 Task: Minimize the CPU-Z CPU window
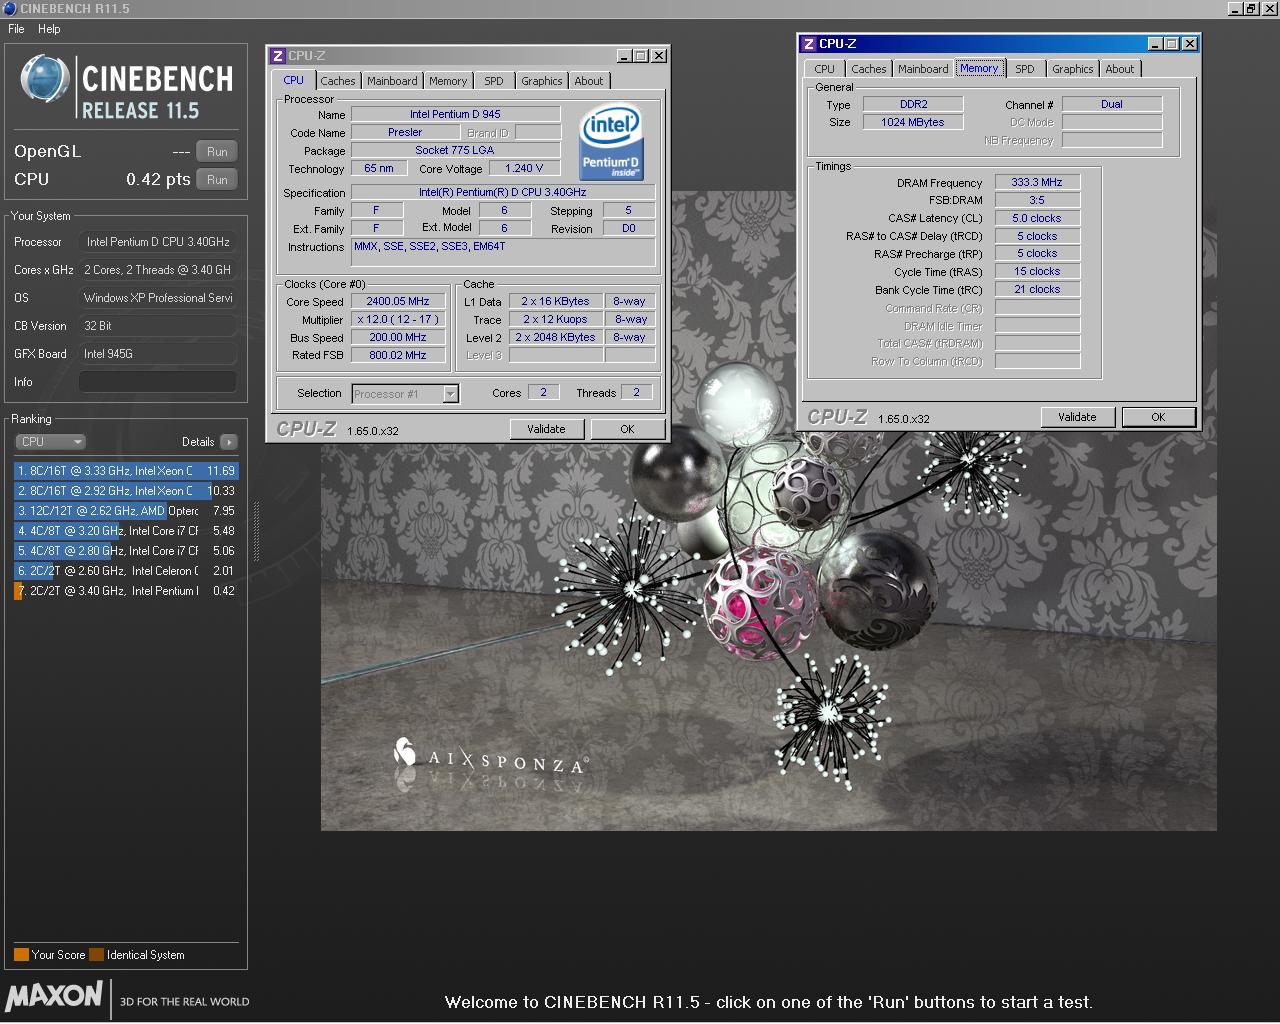[x=624, y=56]
